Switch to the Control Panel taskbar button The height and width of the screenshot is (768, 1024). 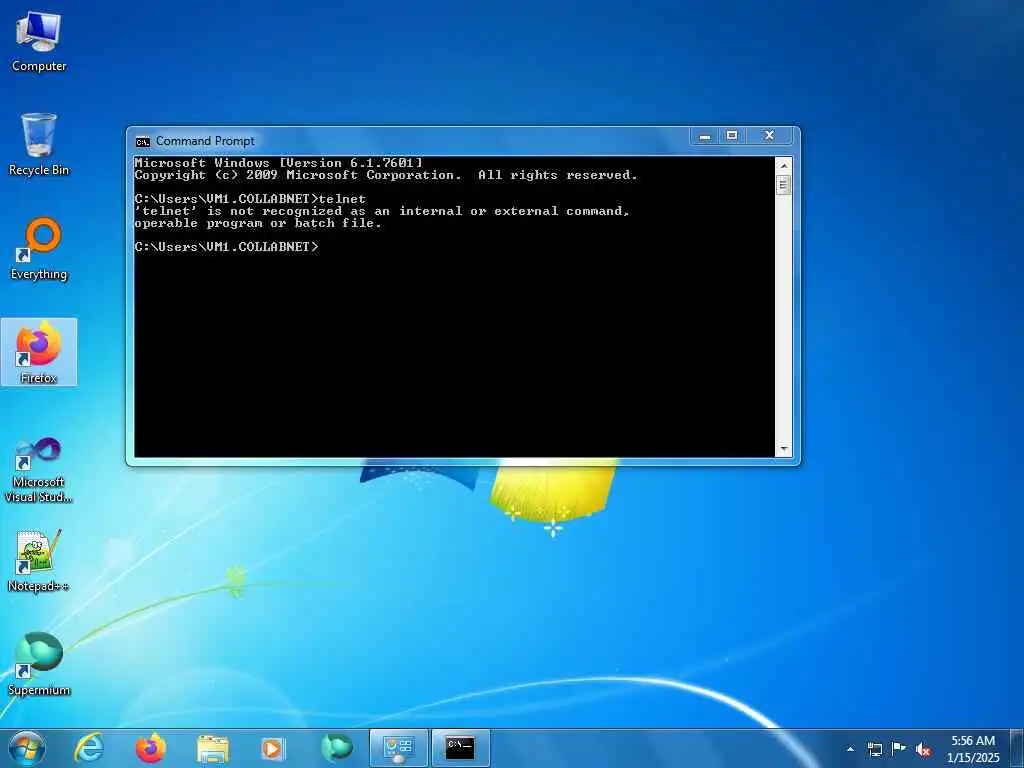click(398, 748)
